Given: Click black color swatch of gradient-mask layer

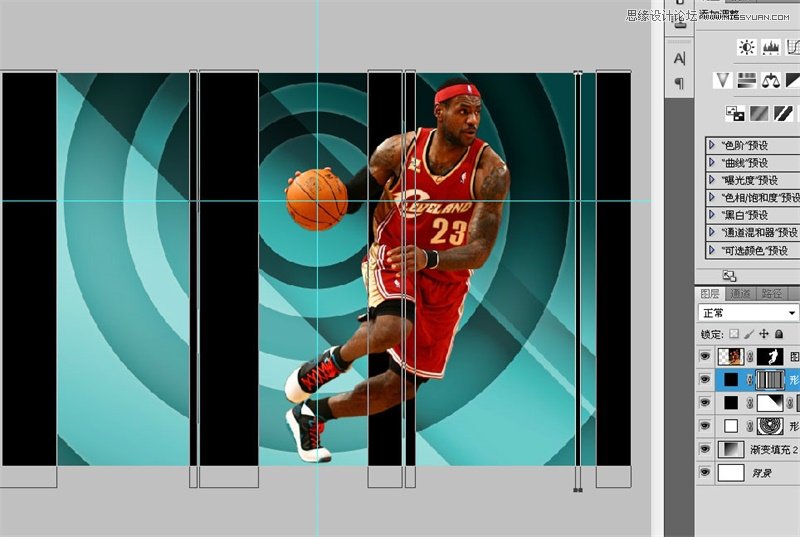Looking at the screenshot, I should (731, 403).
